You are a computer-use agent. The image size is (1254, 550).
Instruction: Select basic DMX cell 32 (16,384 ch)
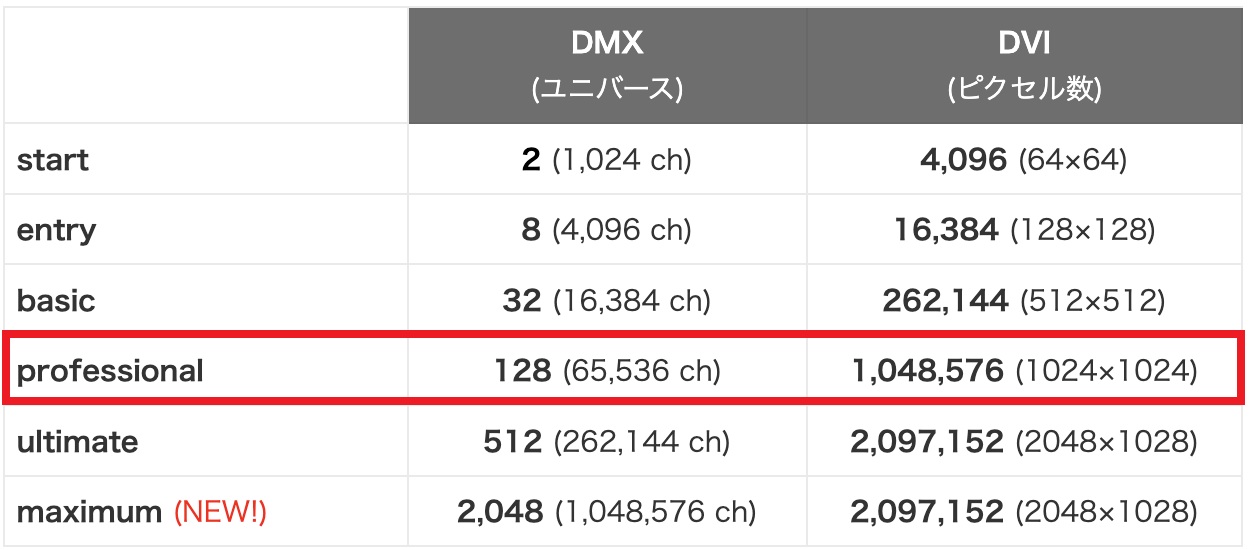607,300
